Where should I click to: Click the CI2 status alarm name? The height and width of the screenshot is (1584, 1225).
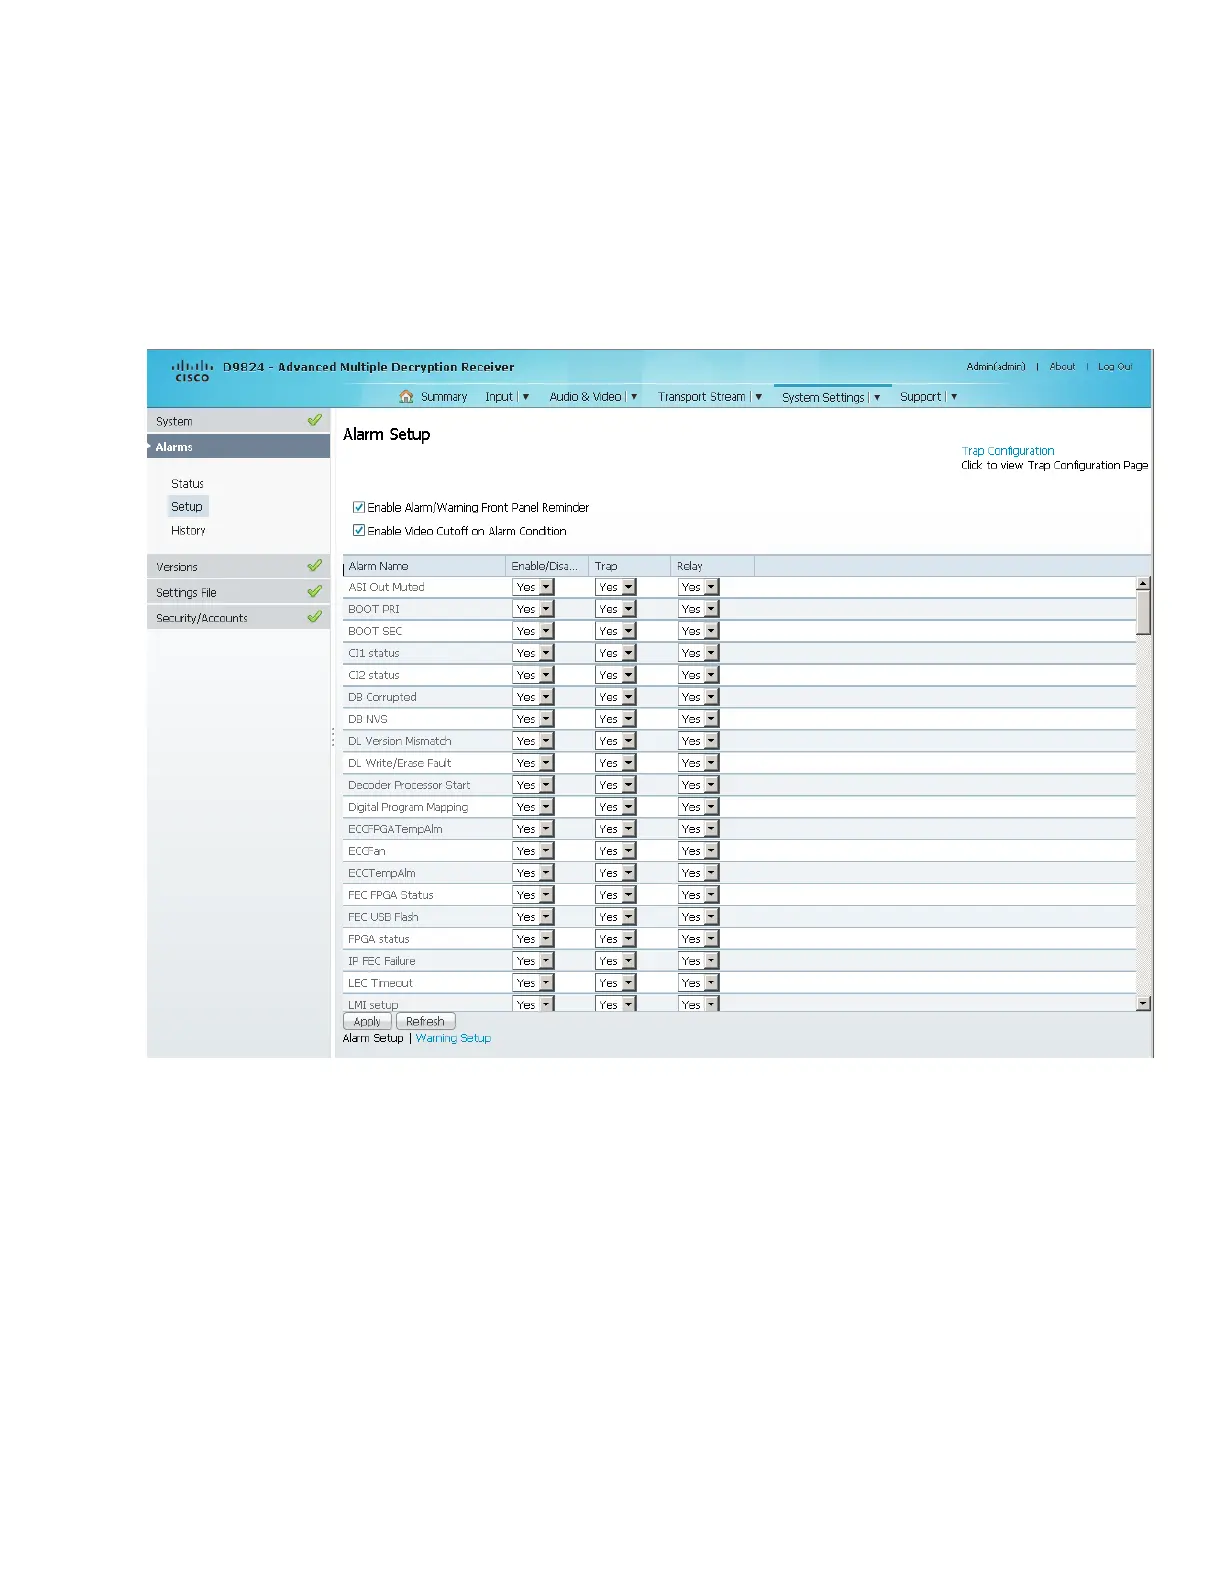(x=373, y=675)
